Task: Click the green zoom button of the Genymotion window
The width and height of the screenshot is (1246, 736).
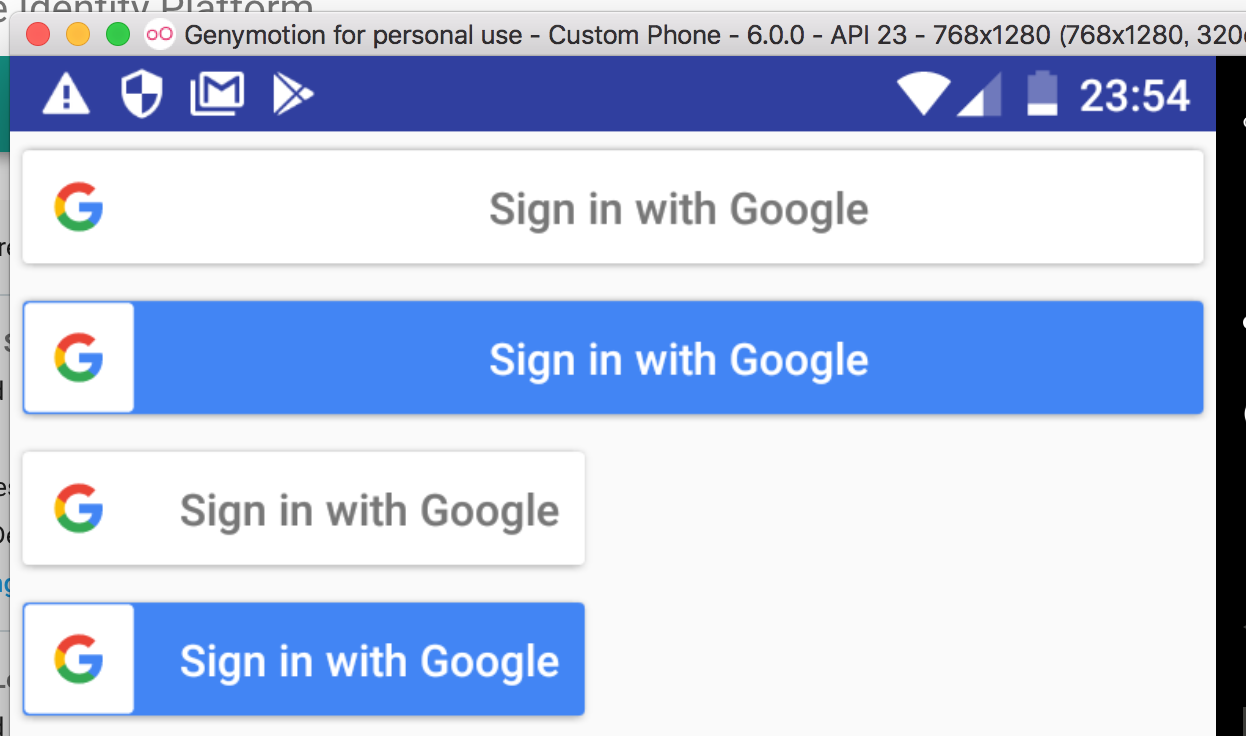Action: [117, 33]
